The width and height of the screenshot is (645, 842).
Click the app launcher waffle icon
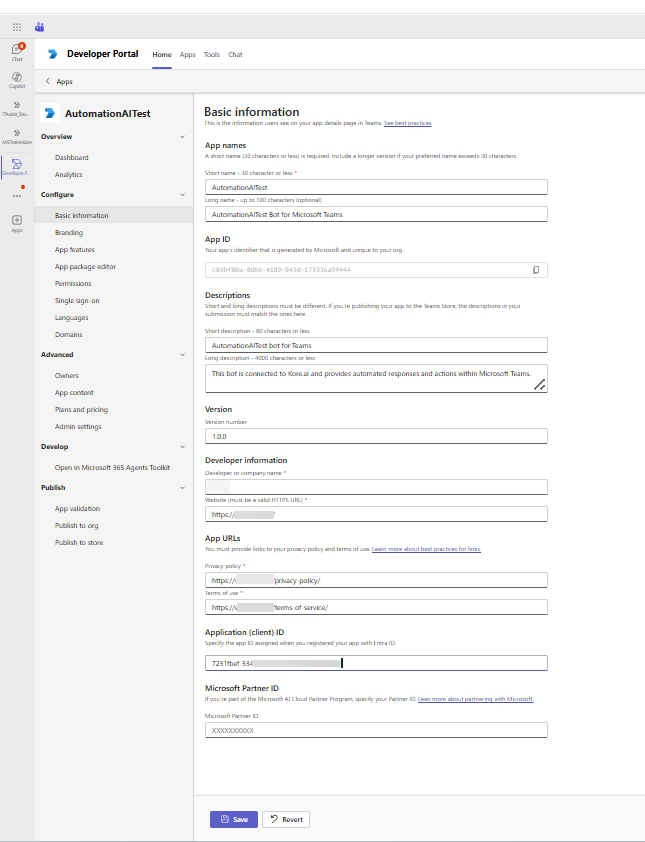click(17, 27)
